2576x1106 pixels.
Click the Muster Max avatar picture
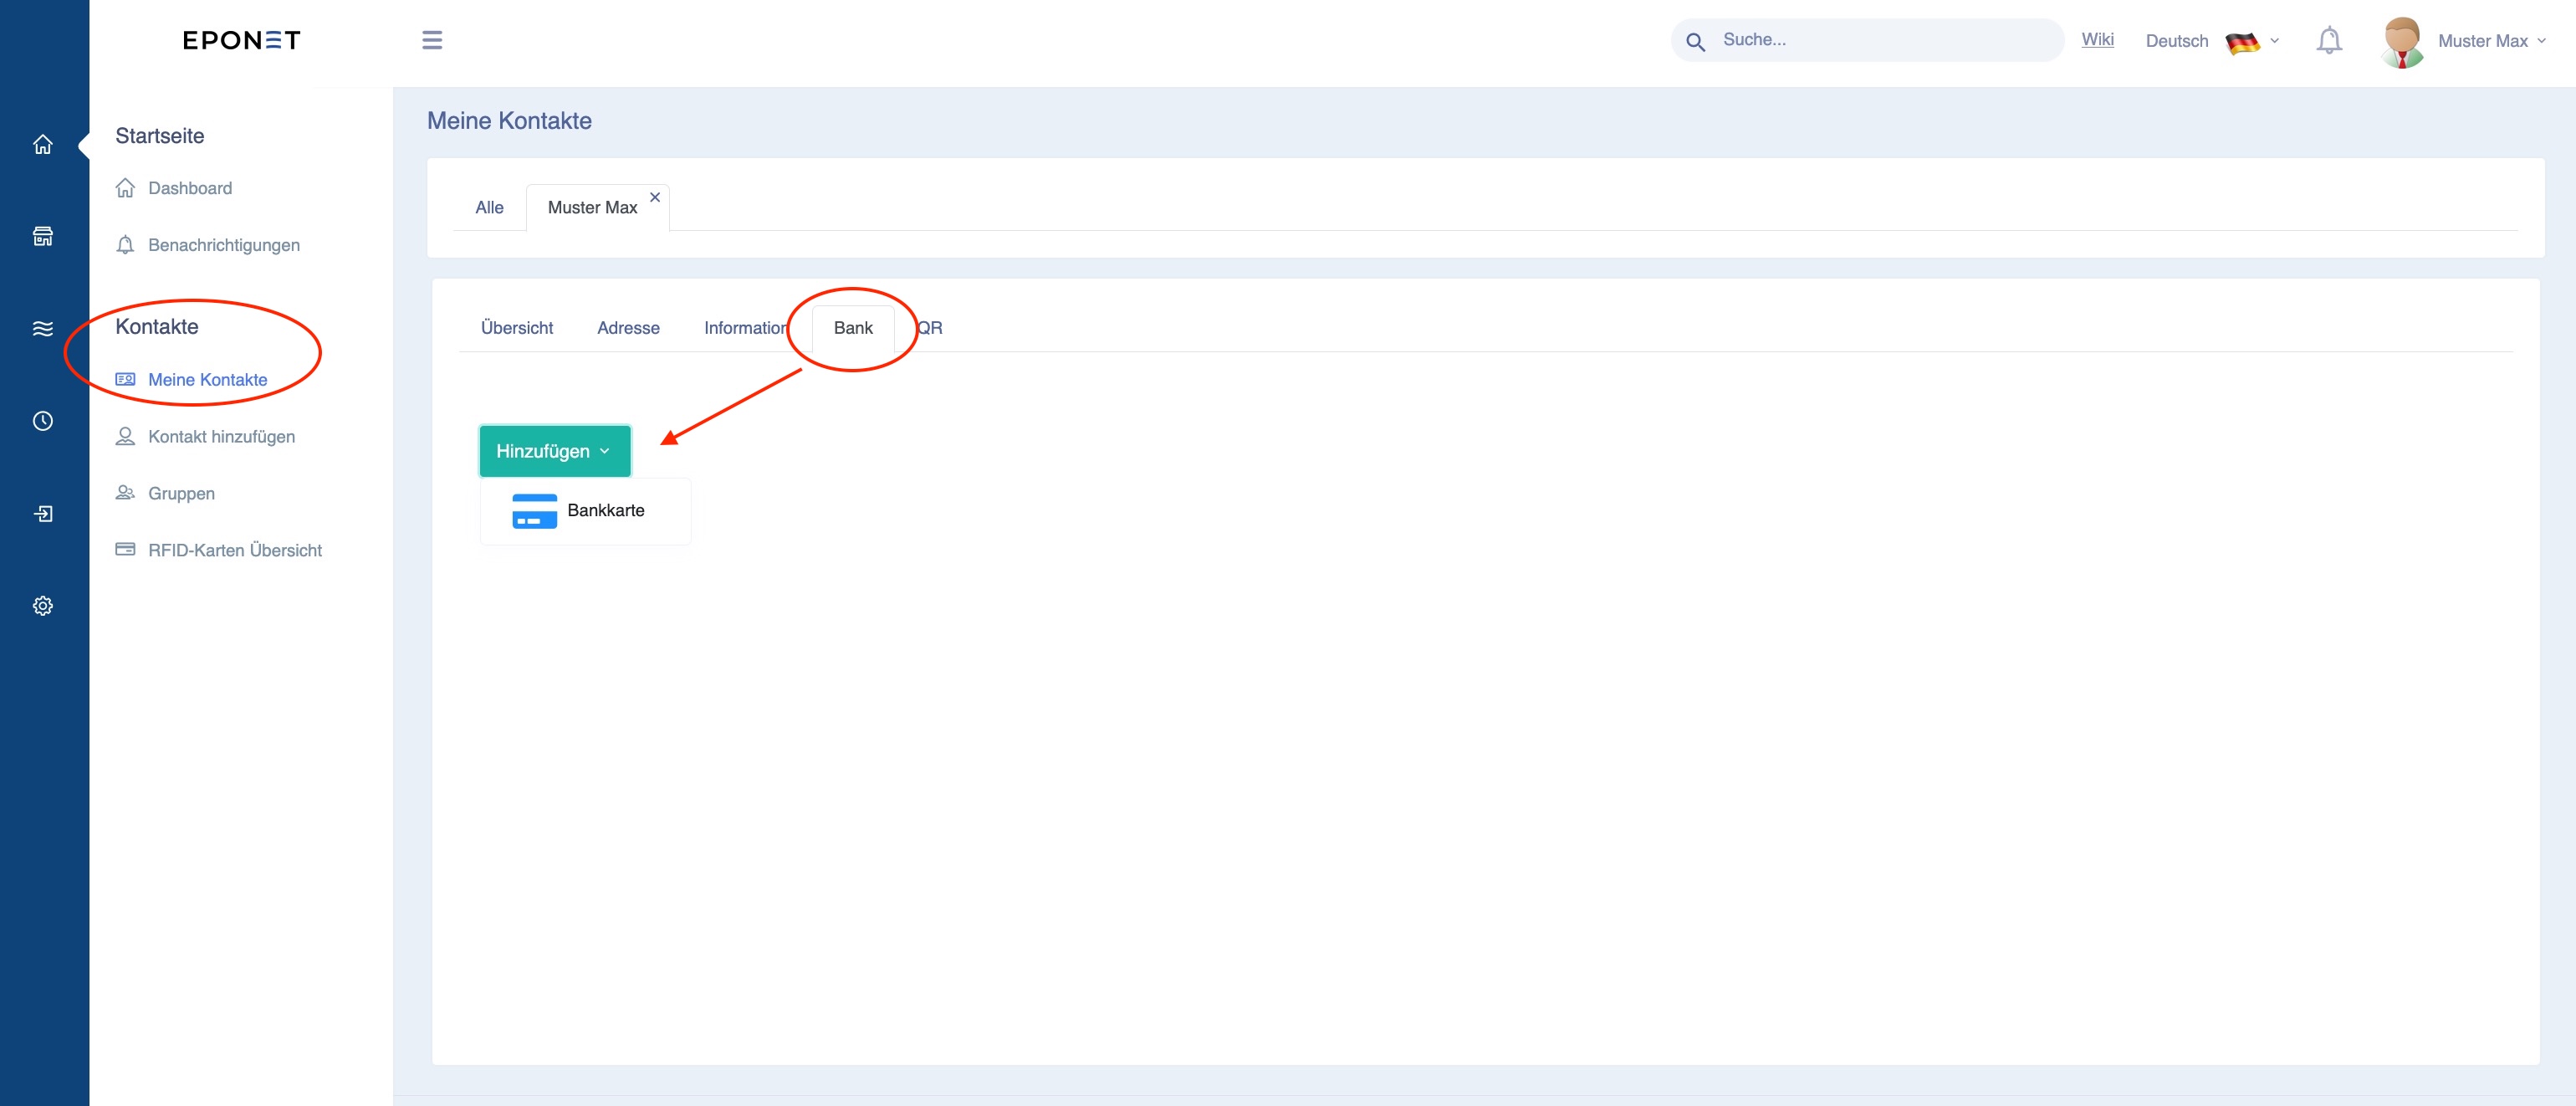[x=2402, y=42]
